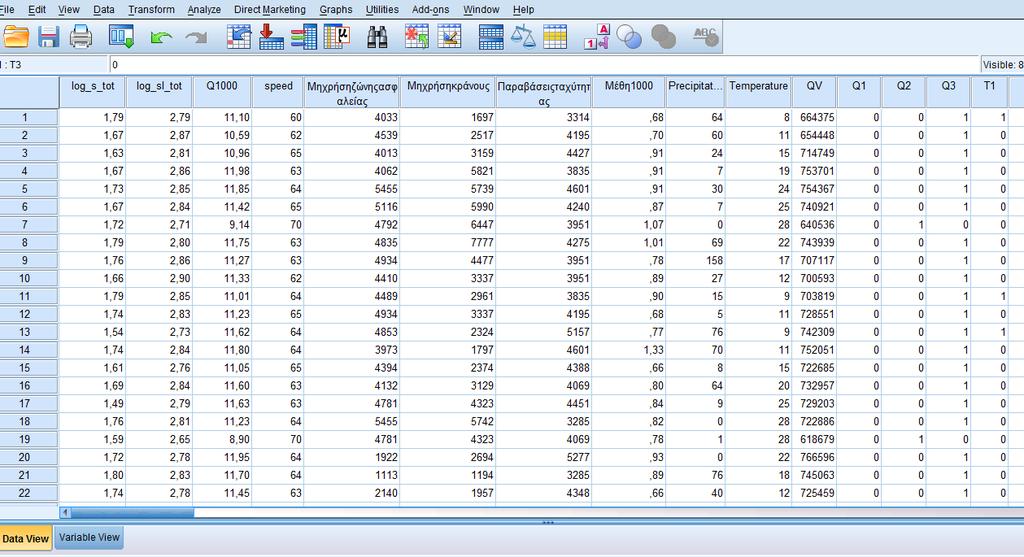Image resolution: width=1024 pixels, height=557 pixels.
Task: Open the Recall recently used dialogs icon
Action: tap(121, 37)
